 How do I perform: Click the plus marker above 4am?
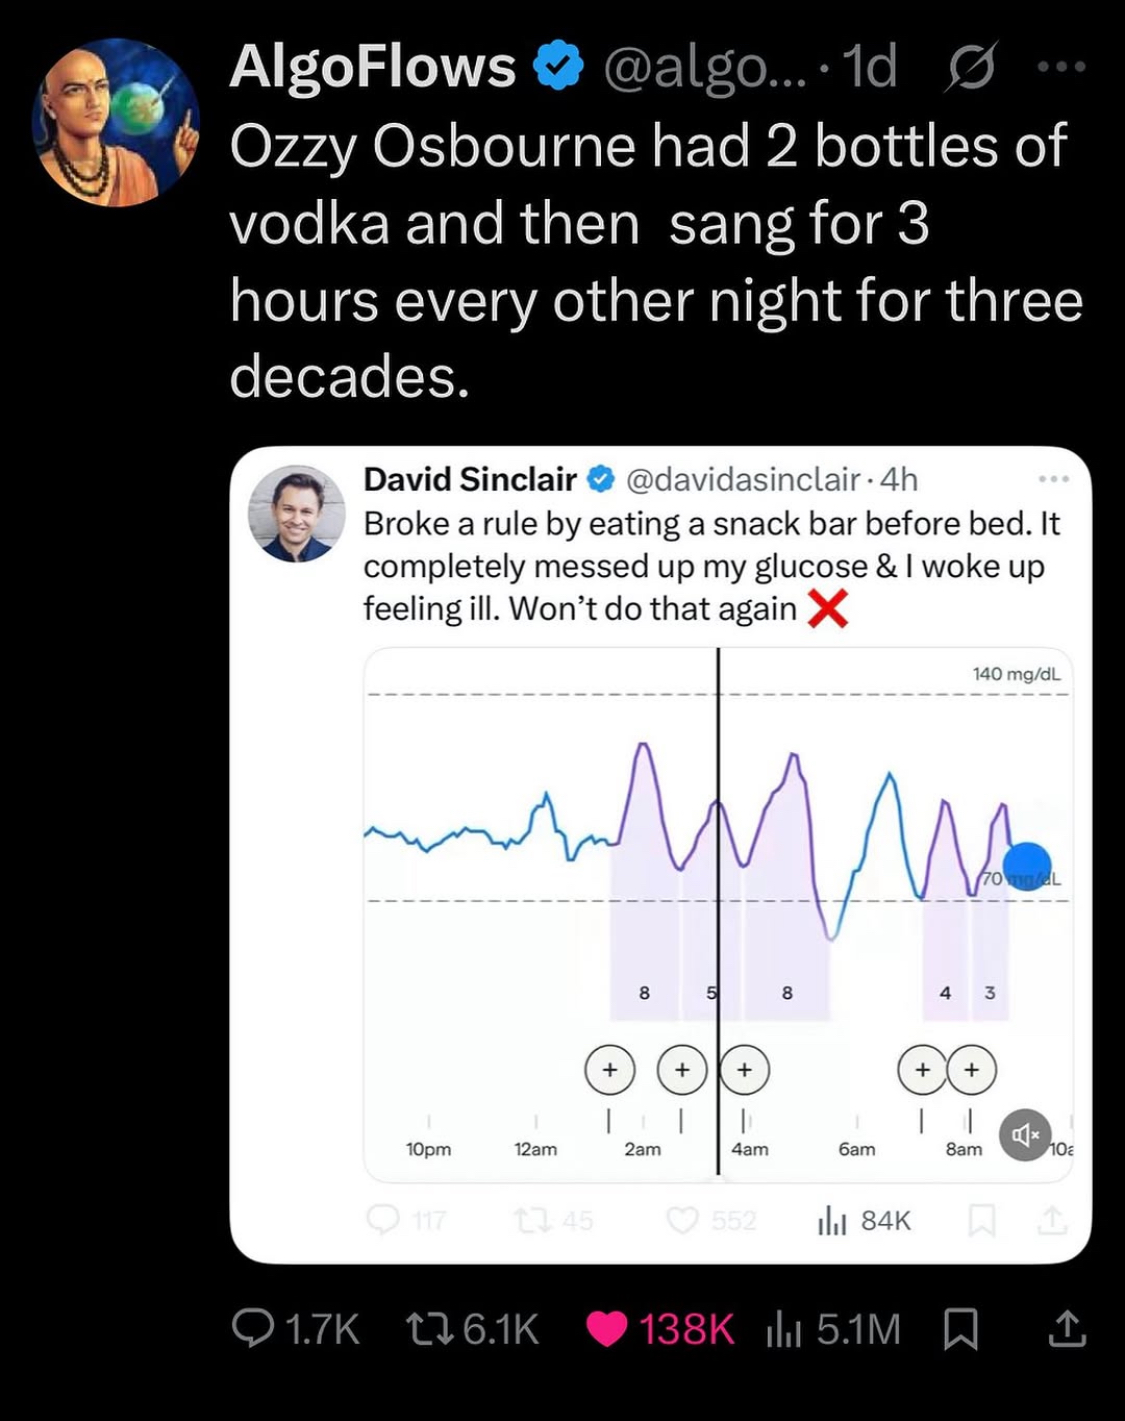(744, 1069)
